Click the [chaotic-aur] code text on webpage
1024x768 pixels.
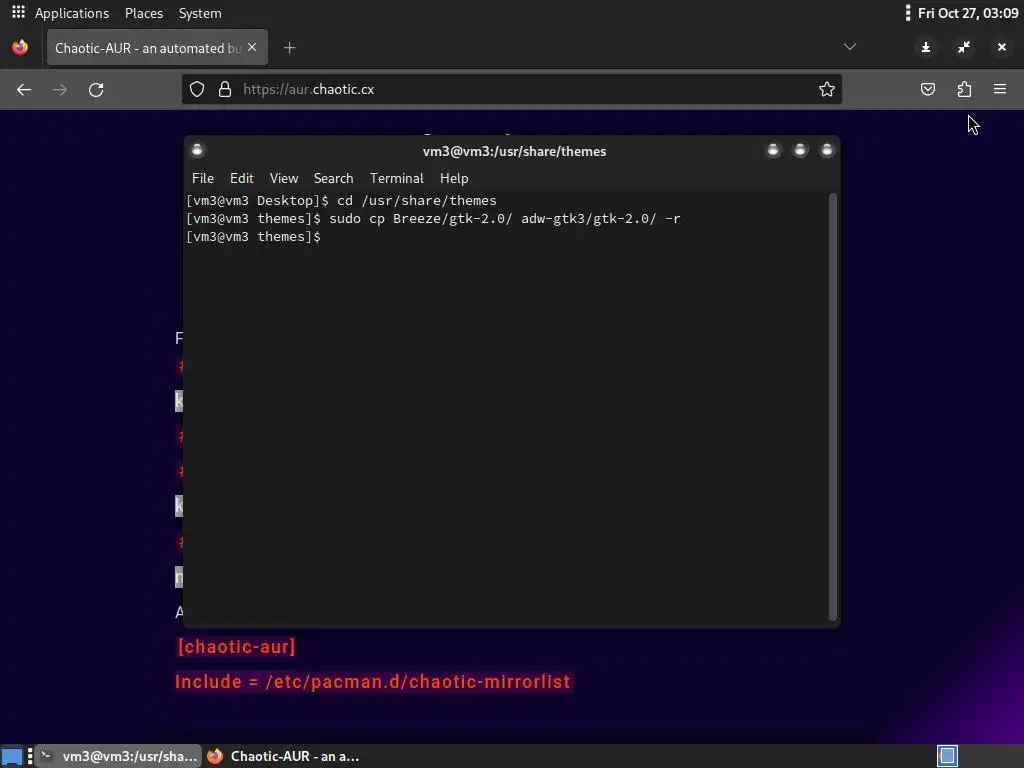tap(236, 647)
